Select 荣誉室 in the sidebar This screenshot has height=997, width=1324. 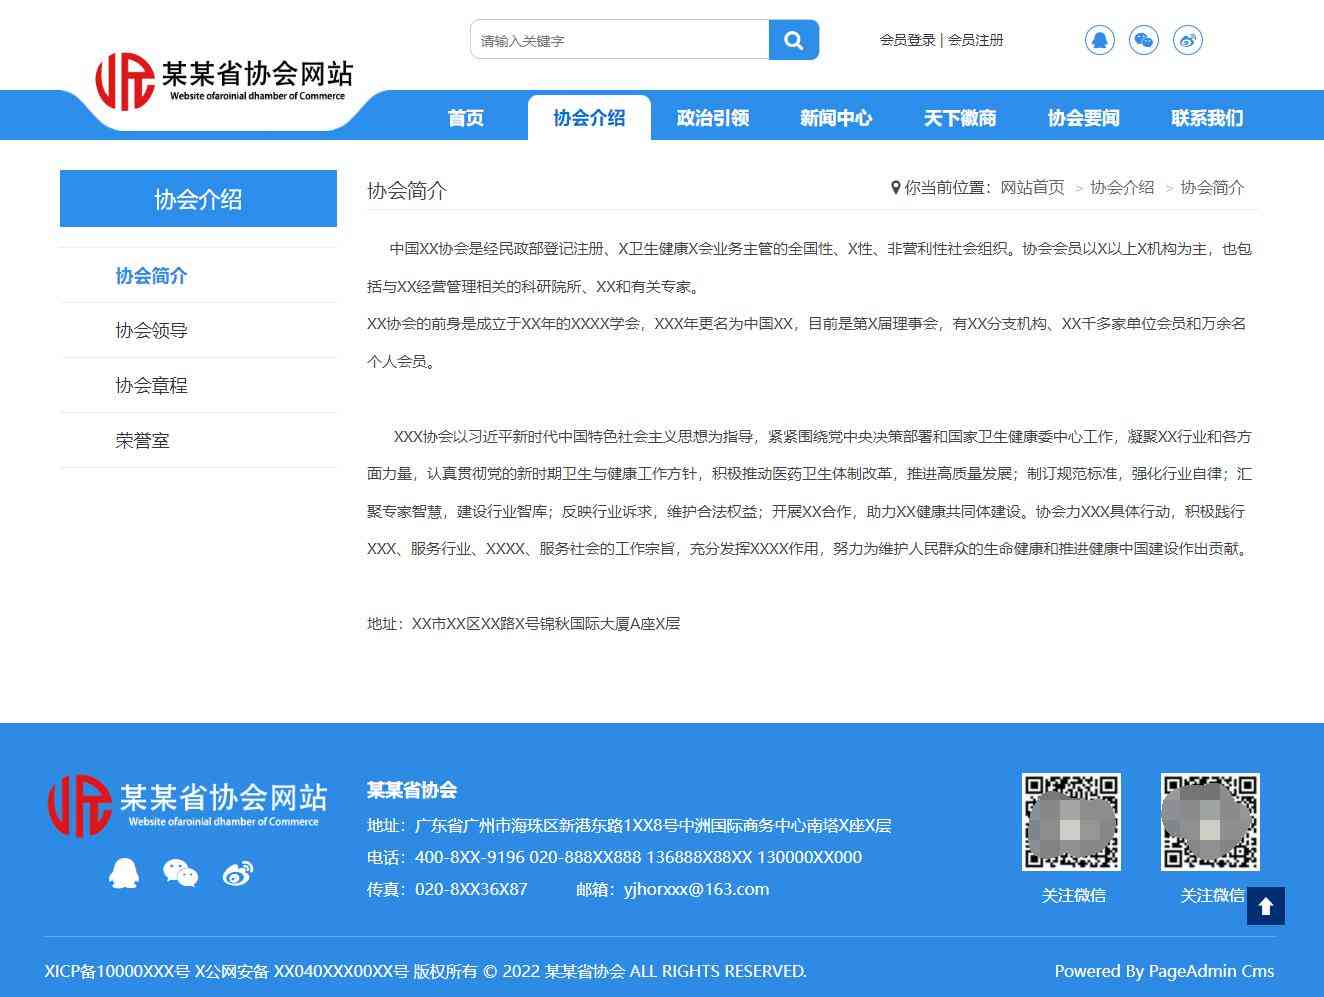(x=143, y=441)
